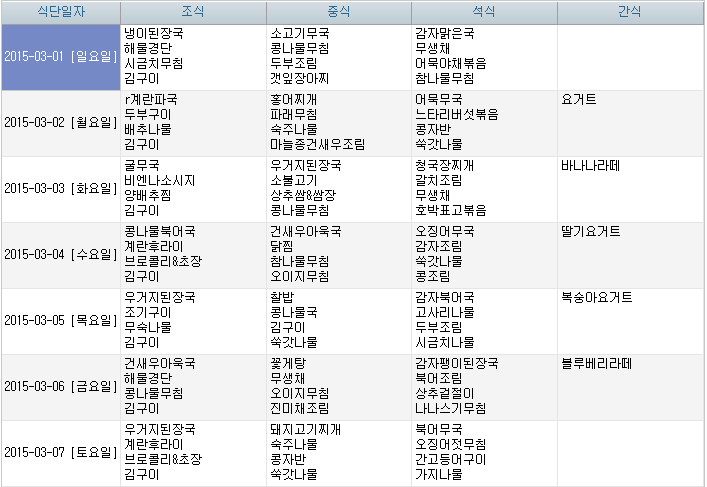The image size is (707, 487).
Task: Select the 2015-03-03 [화요일] row date
Action: (60, 188)
